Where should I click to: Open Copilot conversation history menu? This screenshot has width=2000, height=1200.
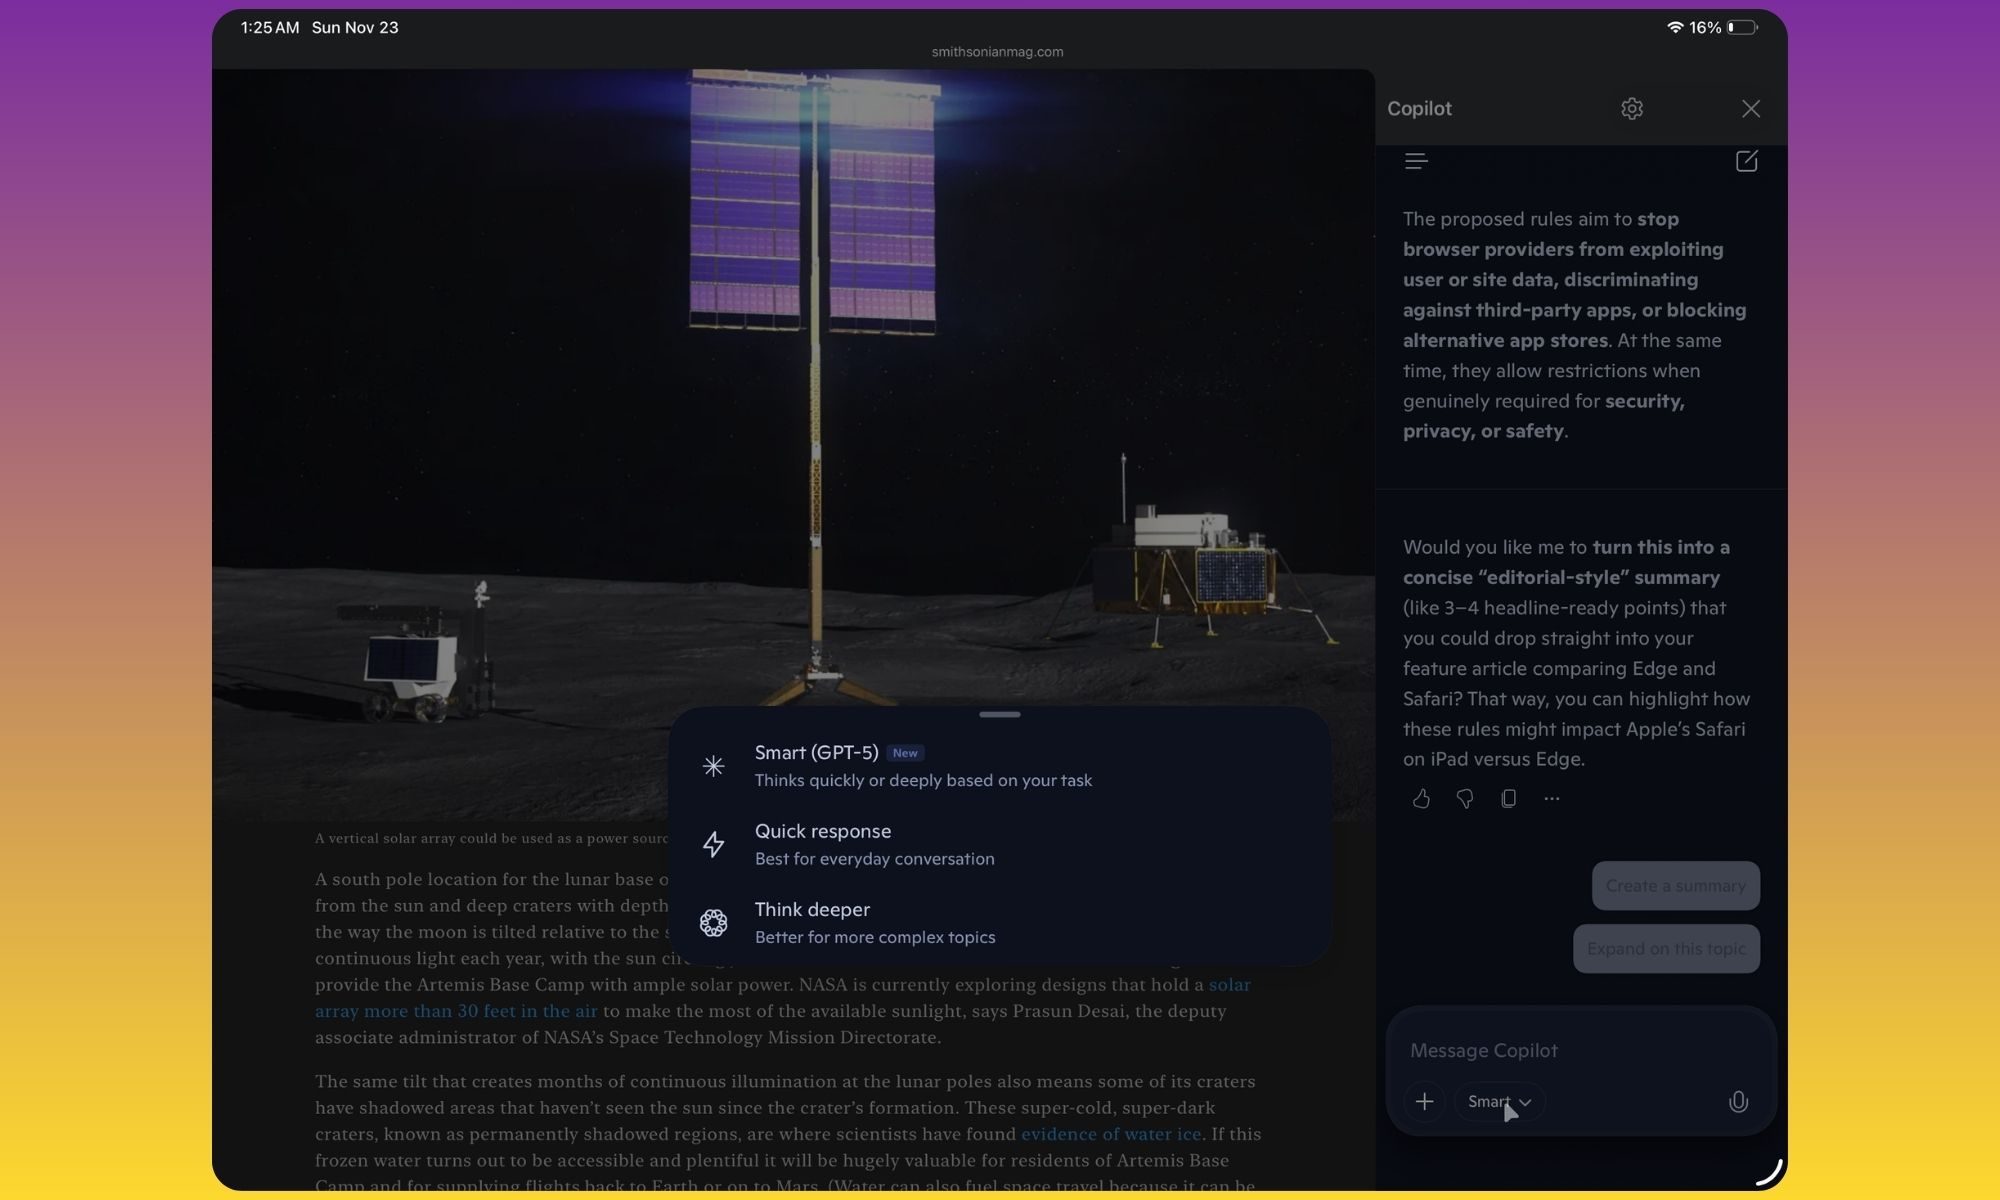pyautogui.click(x=1416, y=161)
